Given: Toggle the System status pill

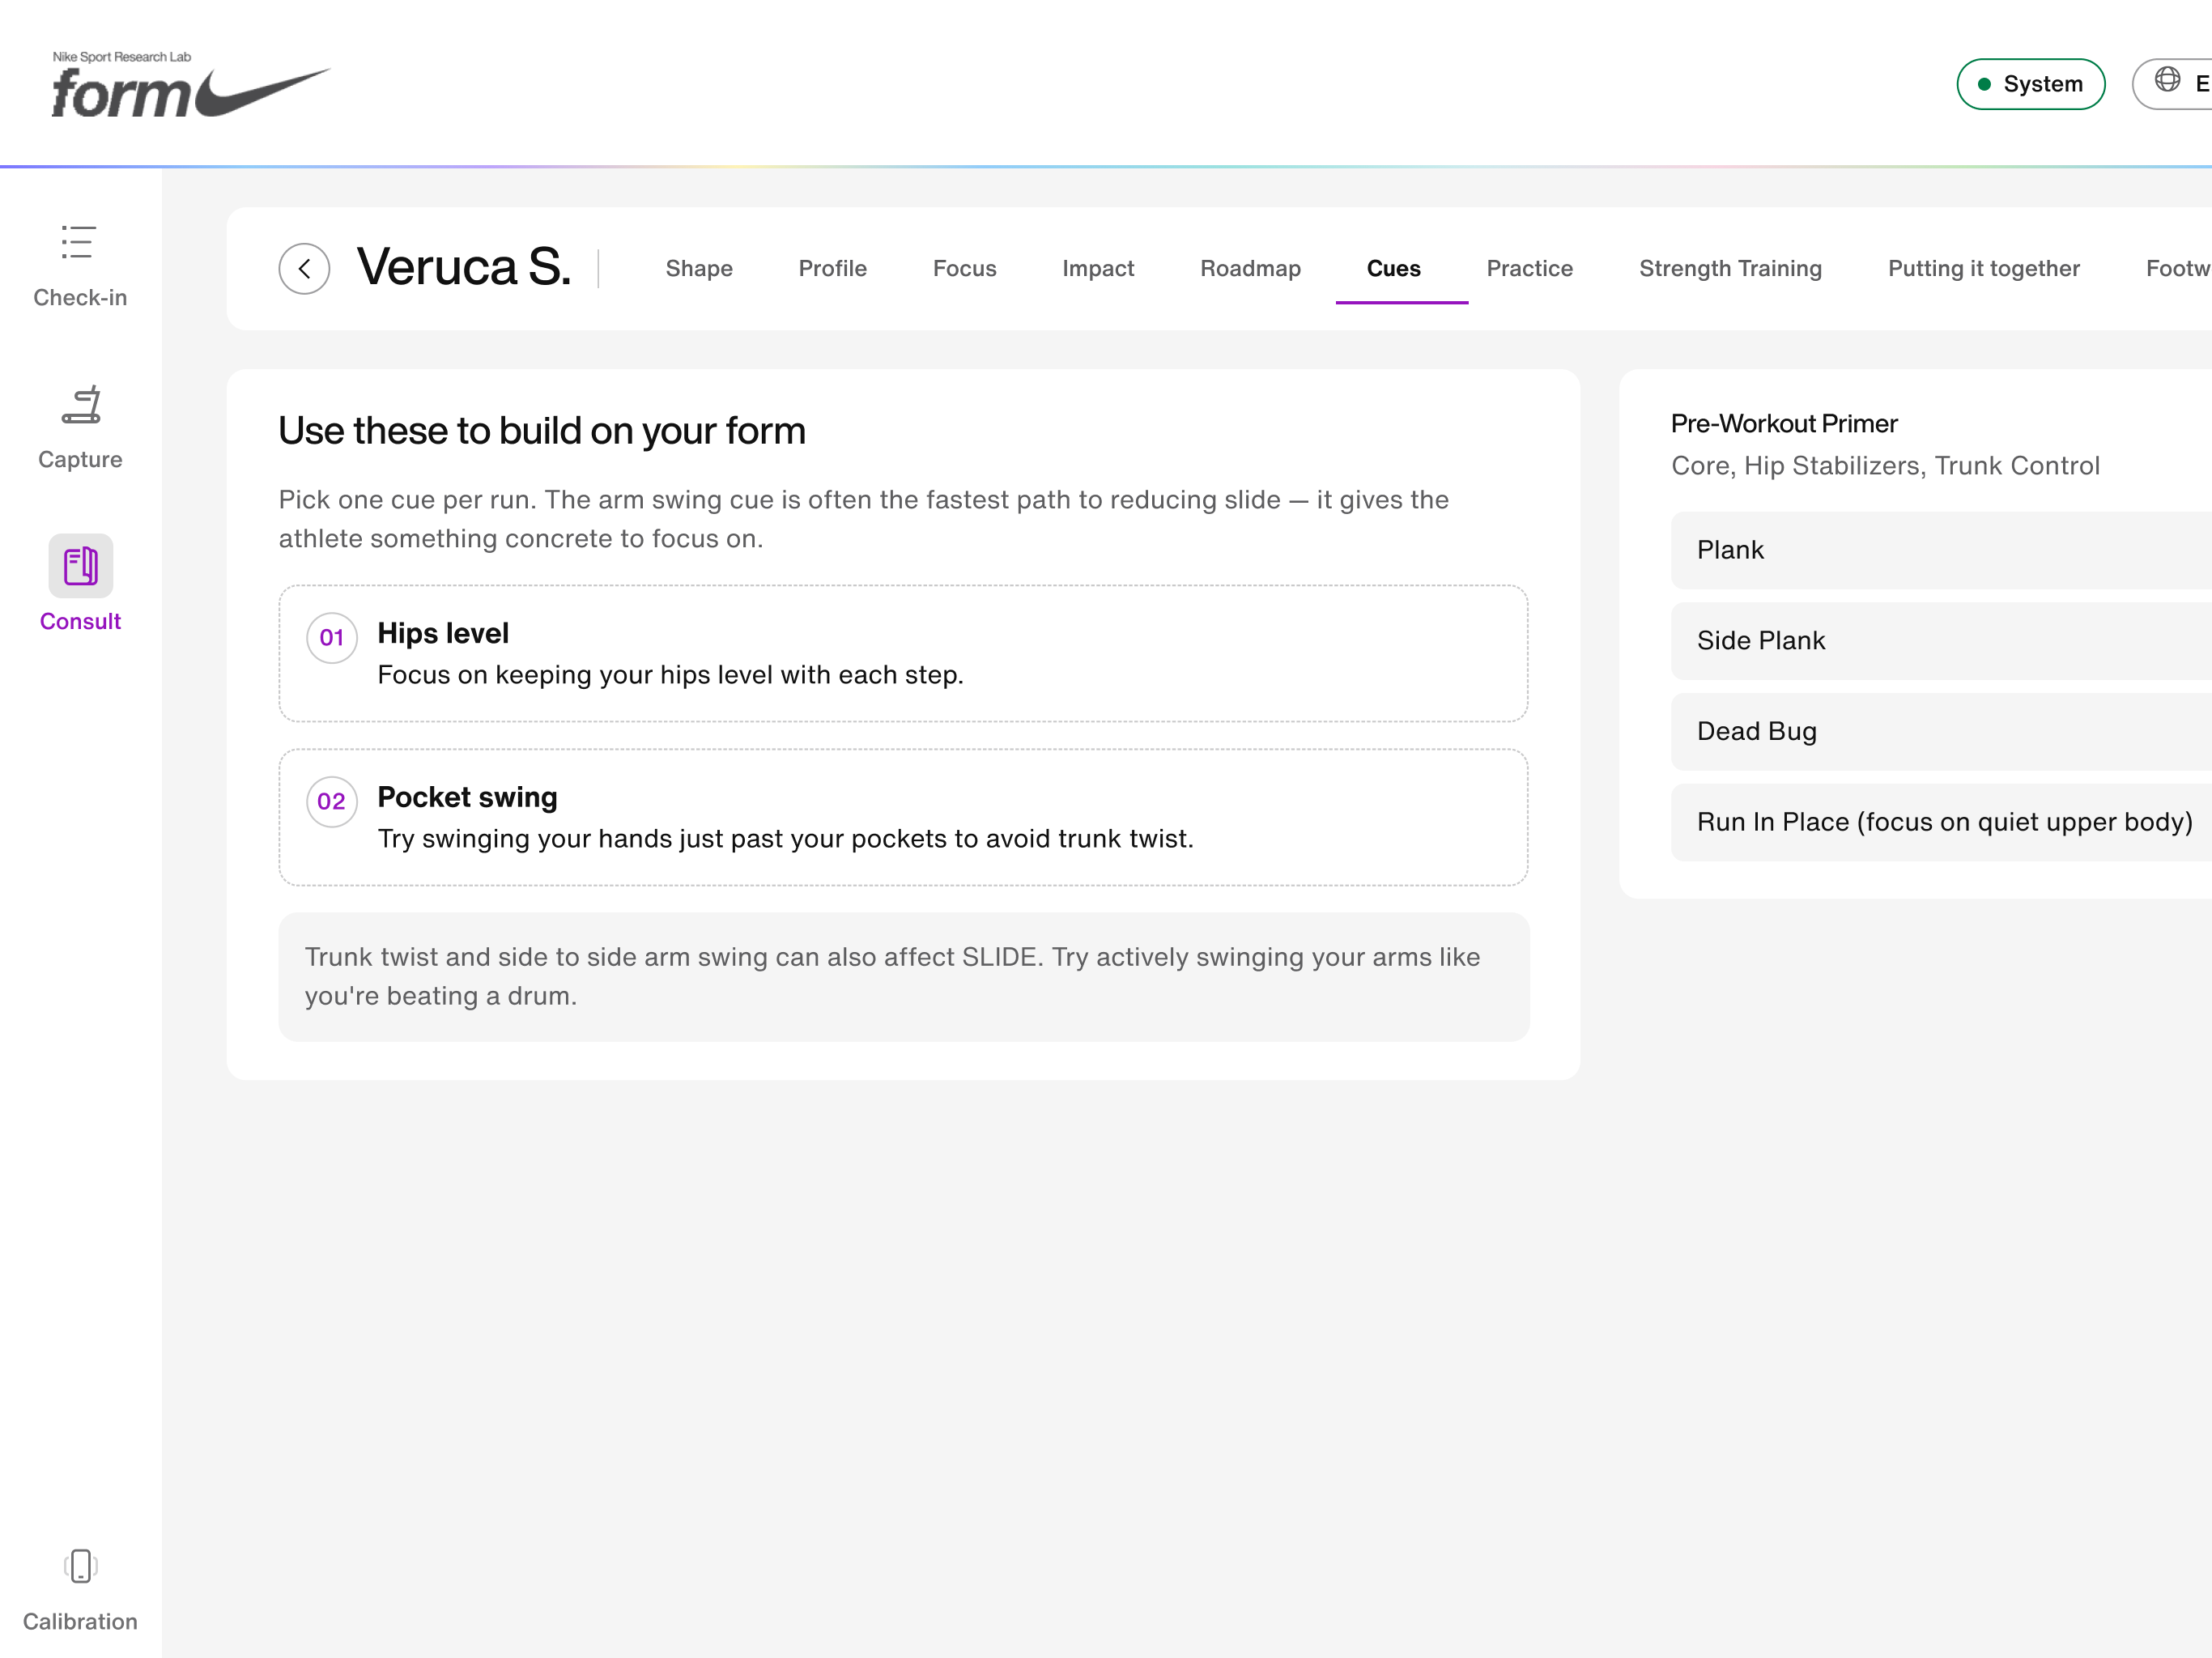Looking at the screenshot, I should pyautogui.click(x=2030, y=84).
